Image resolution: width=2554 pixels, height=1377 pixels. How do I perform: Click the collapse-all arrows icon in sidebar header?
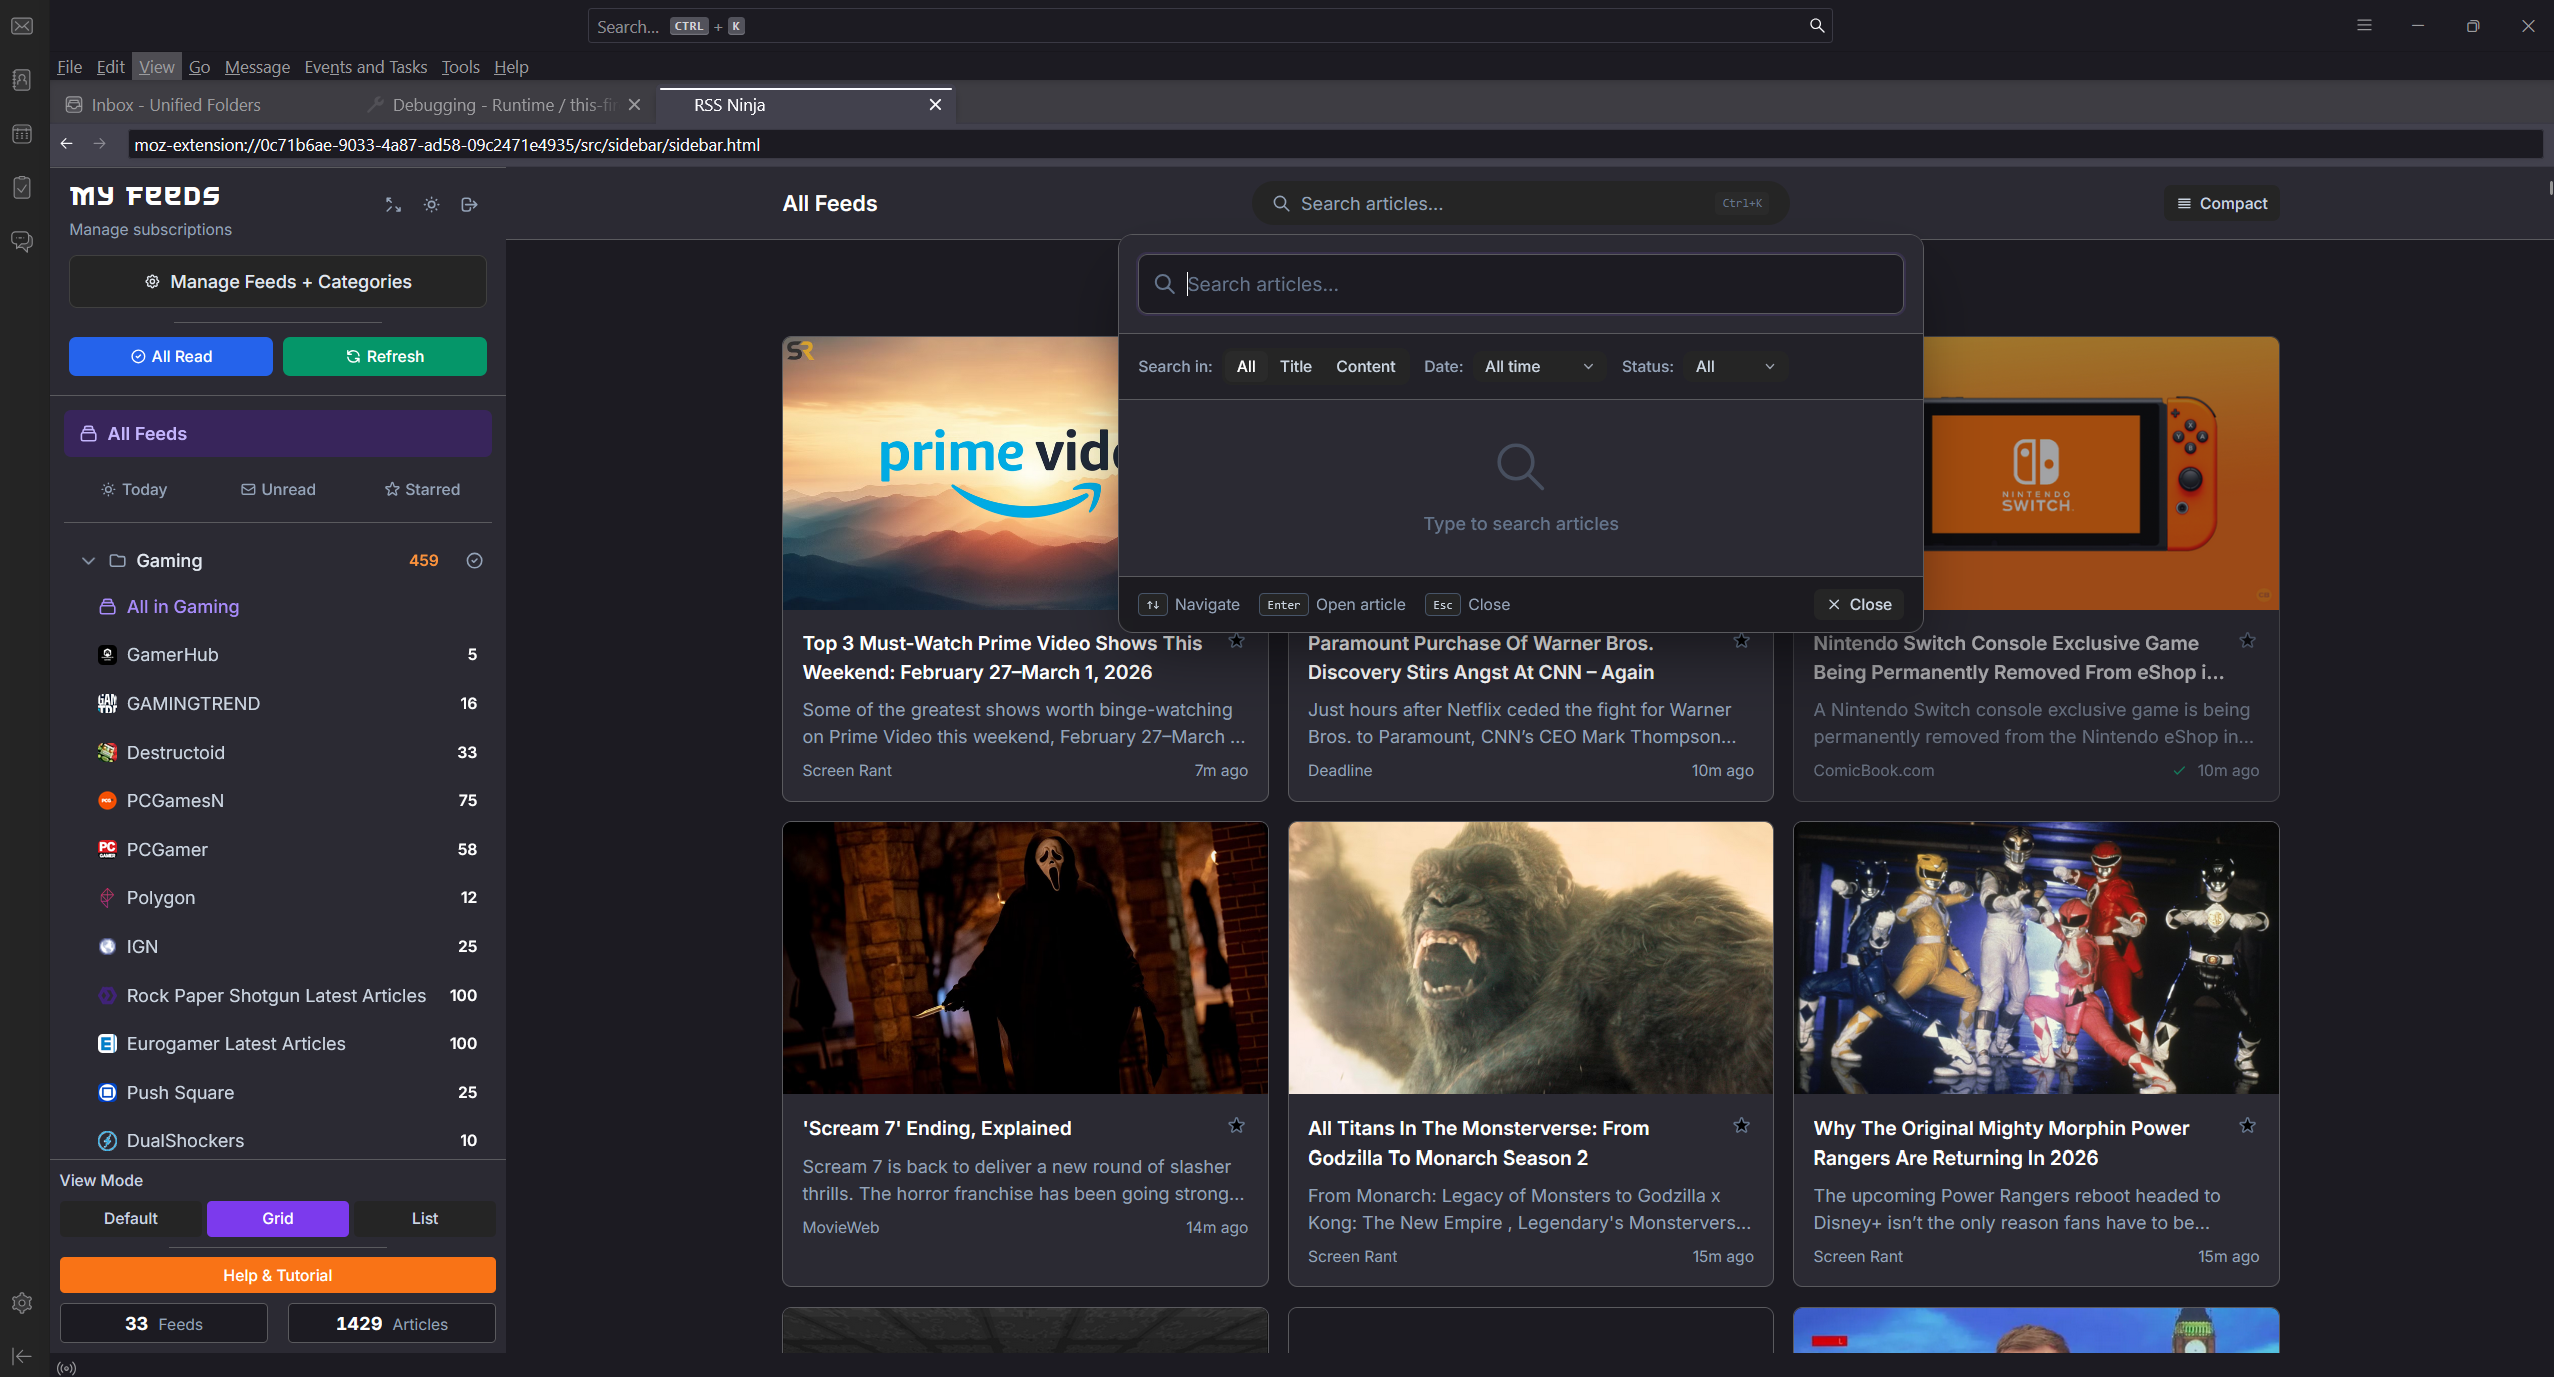(x=393, y=205)
